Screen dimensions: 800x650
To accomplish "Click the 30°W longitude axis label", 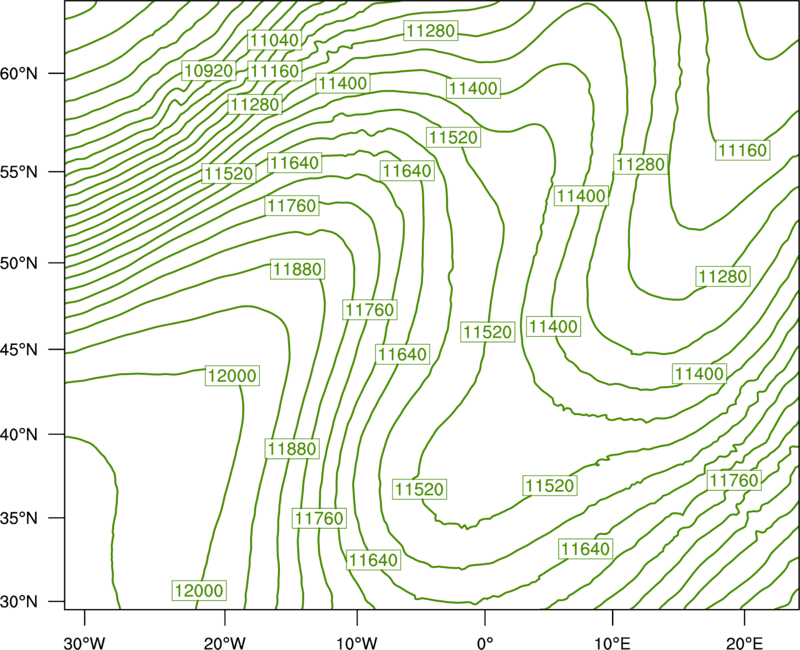I will (x=85, y=643).
